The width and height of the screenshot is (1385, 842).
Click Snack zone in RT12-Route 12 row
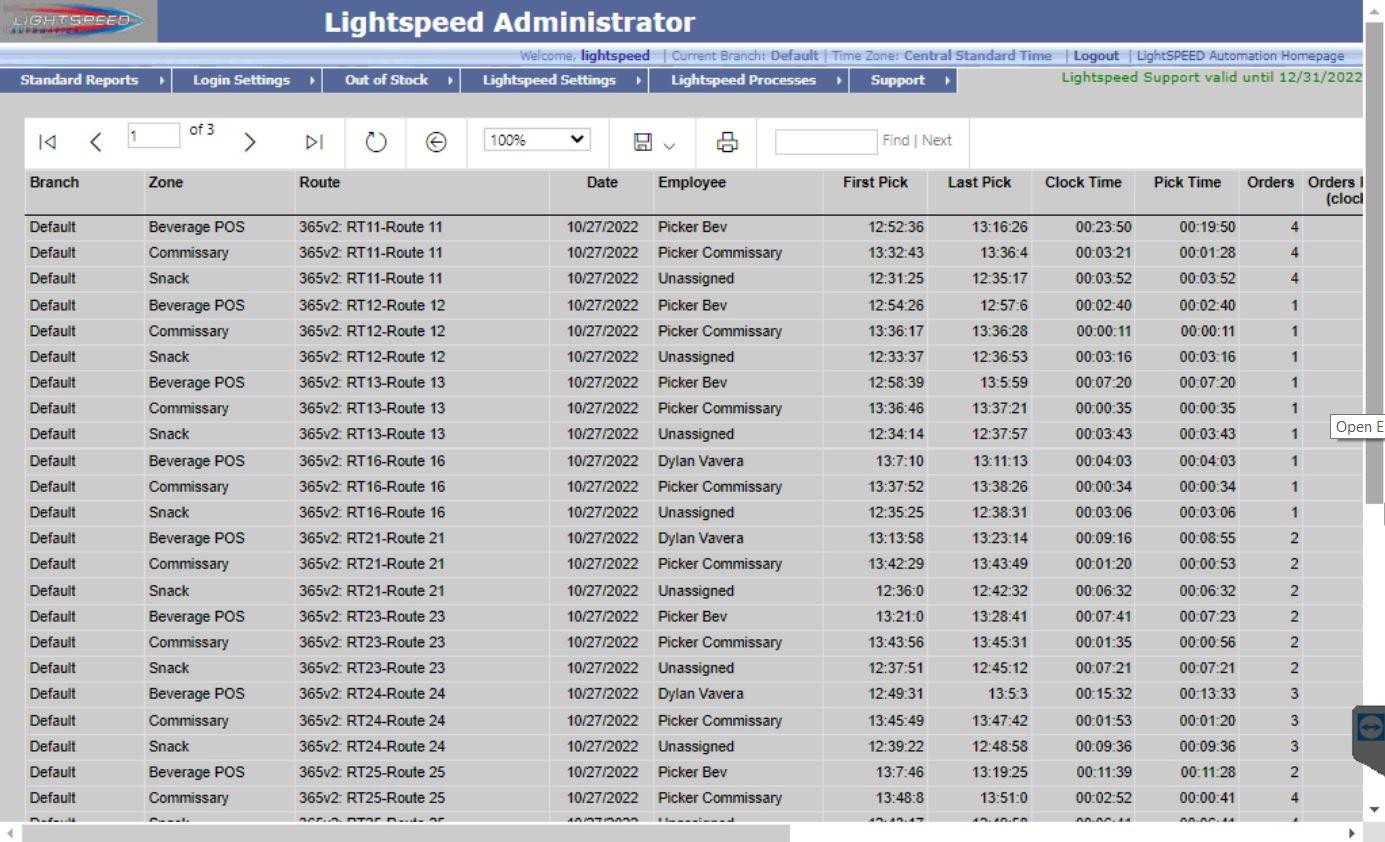tap(168, 357)
